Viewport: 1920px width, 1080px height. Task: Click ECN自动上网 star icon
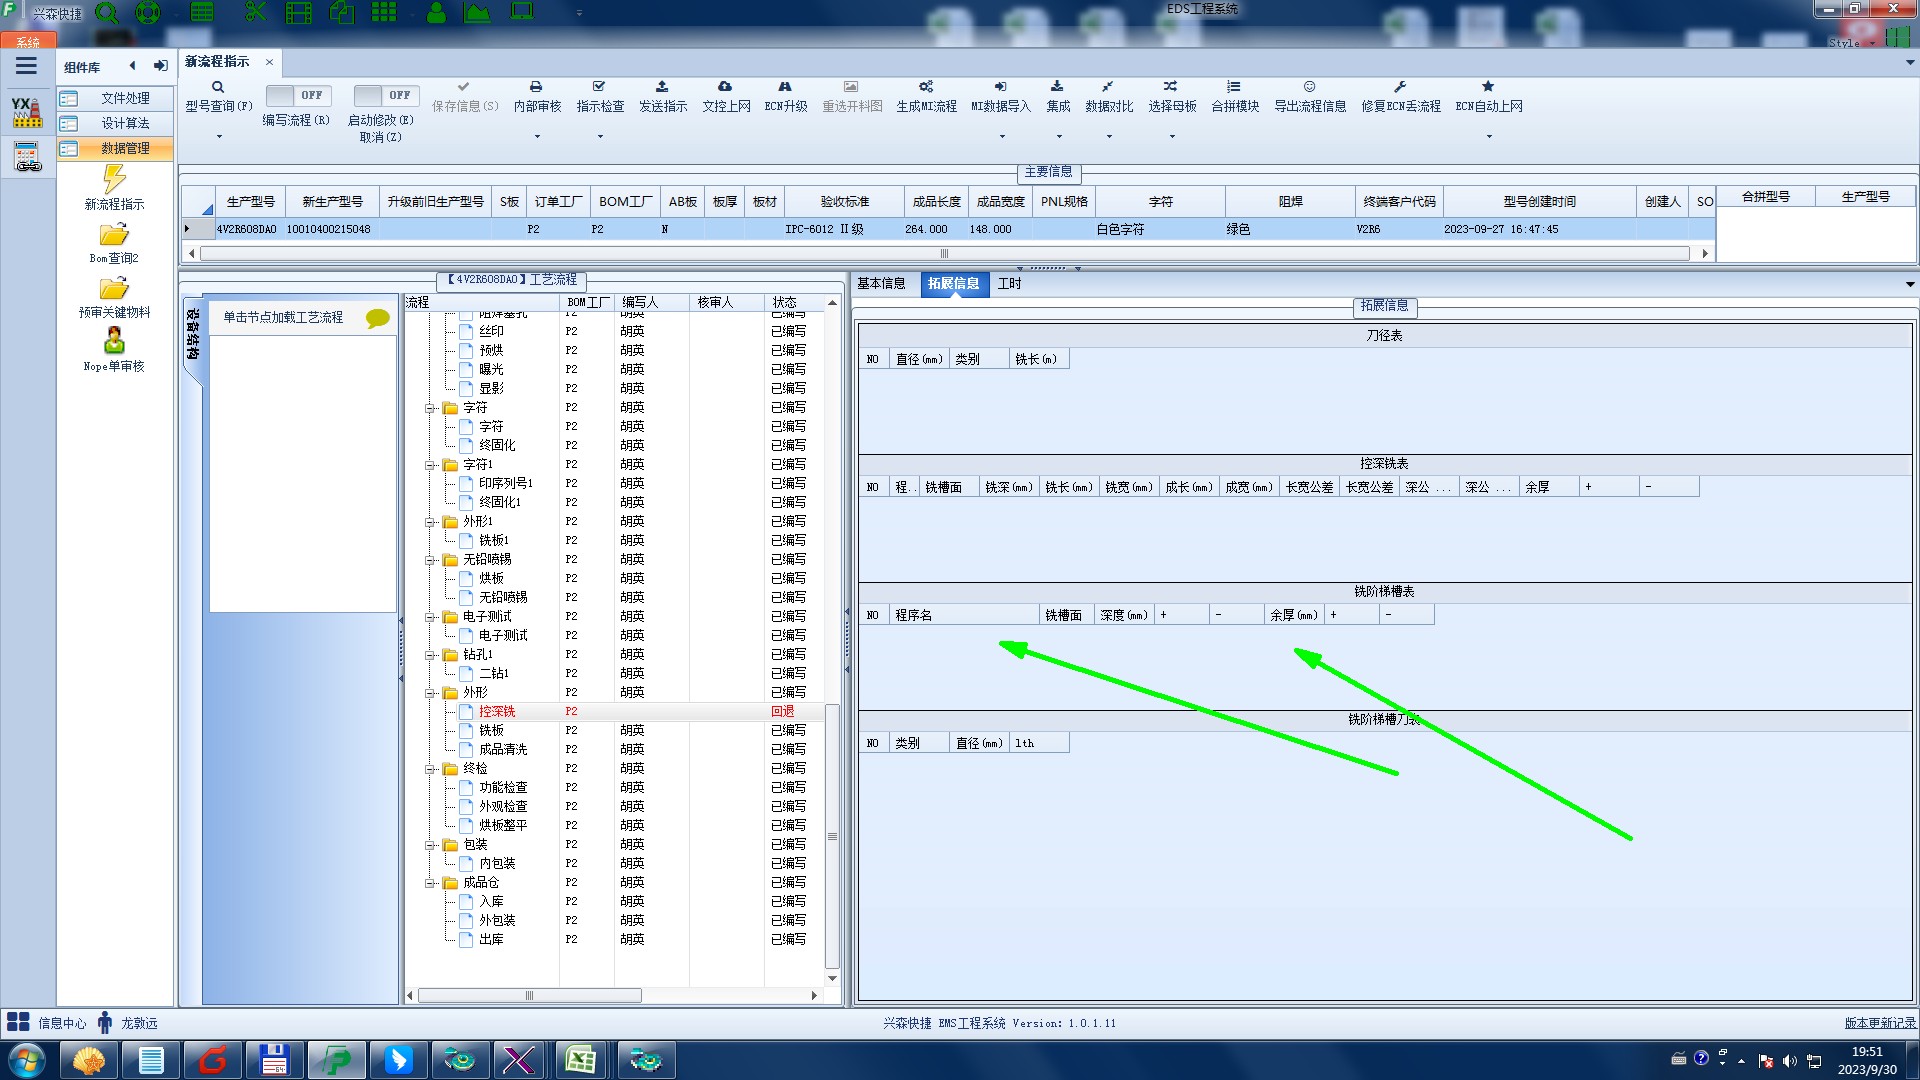[1488, 87]
